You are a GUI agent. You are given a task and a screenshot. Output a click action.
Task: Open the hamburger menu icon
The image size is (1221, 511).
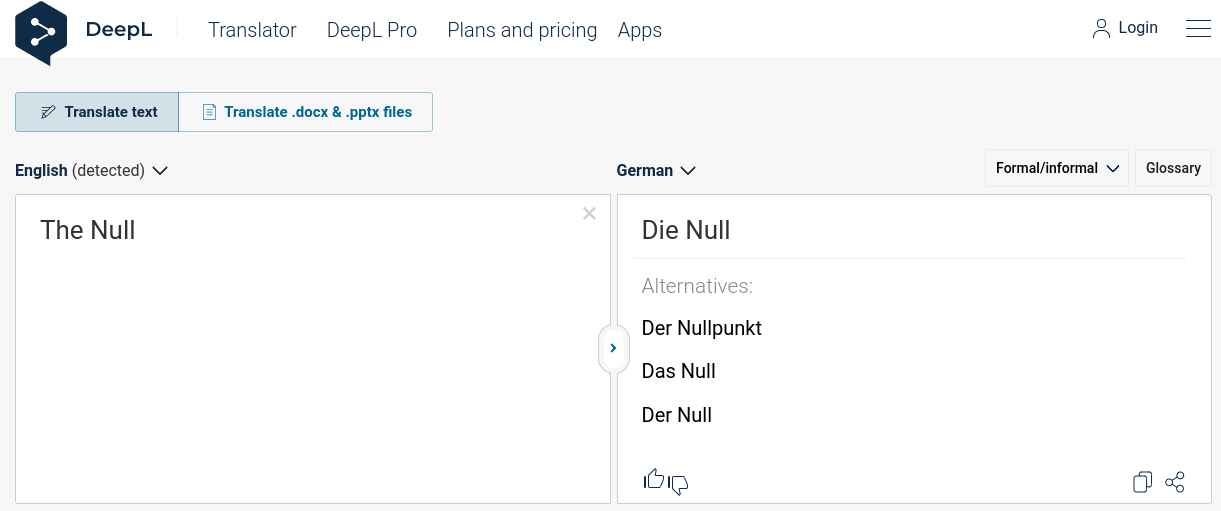coord(1198,28)
